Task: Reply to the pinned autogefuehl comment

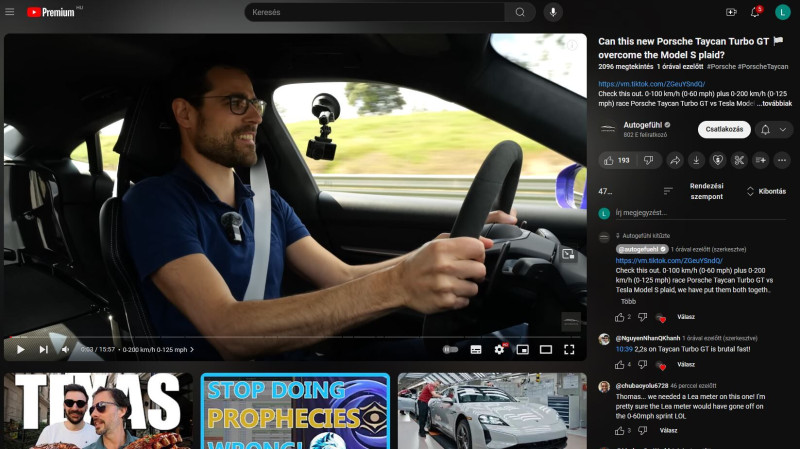Action: [686, 317]
